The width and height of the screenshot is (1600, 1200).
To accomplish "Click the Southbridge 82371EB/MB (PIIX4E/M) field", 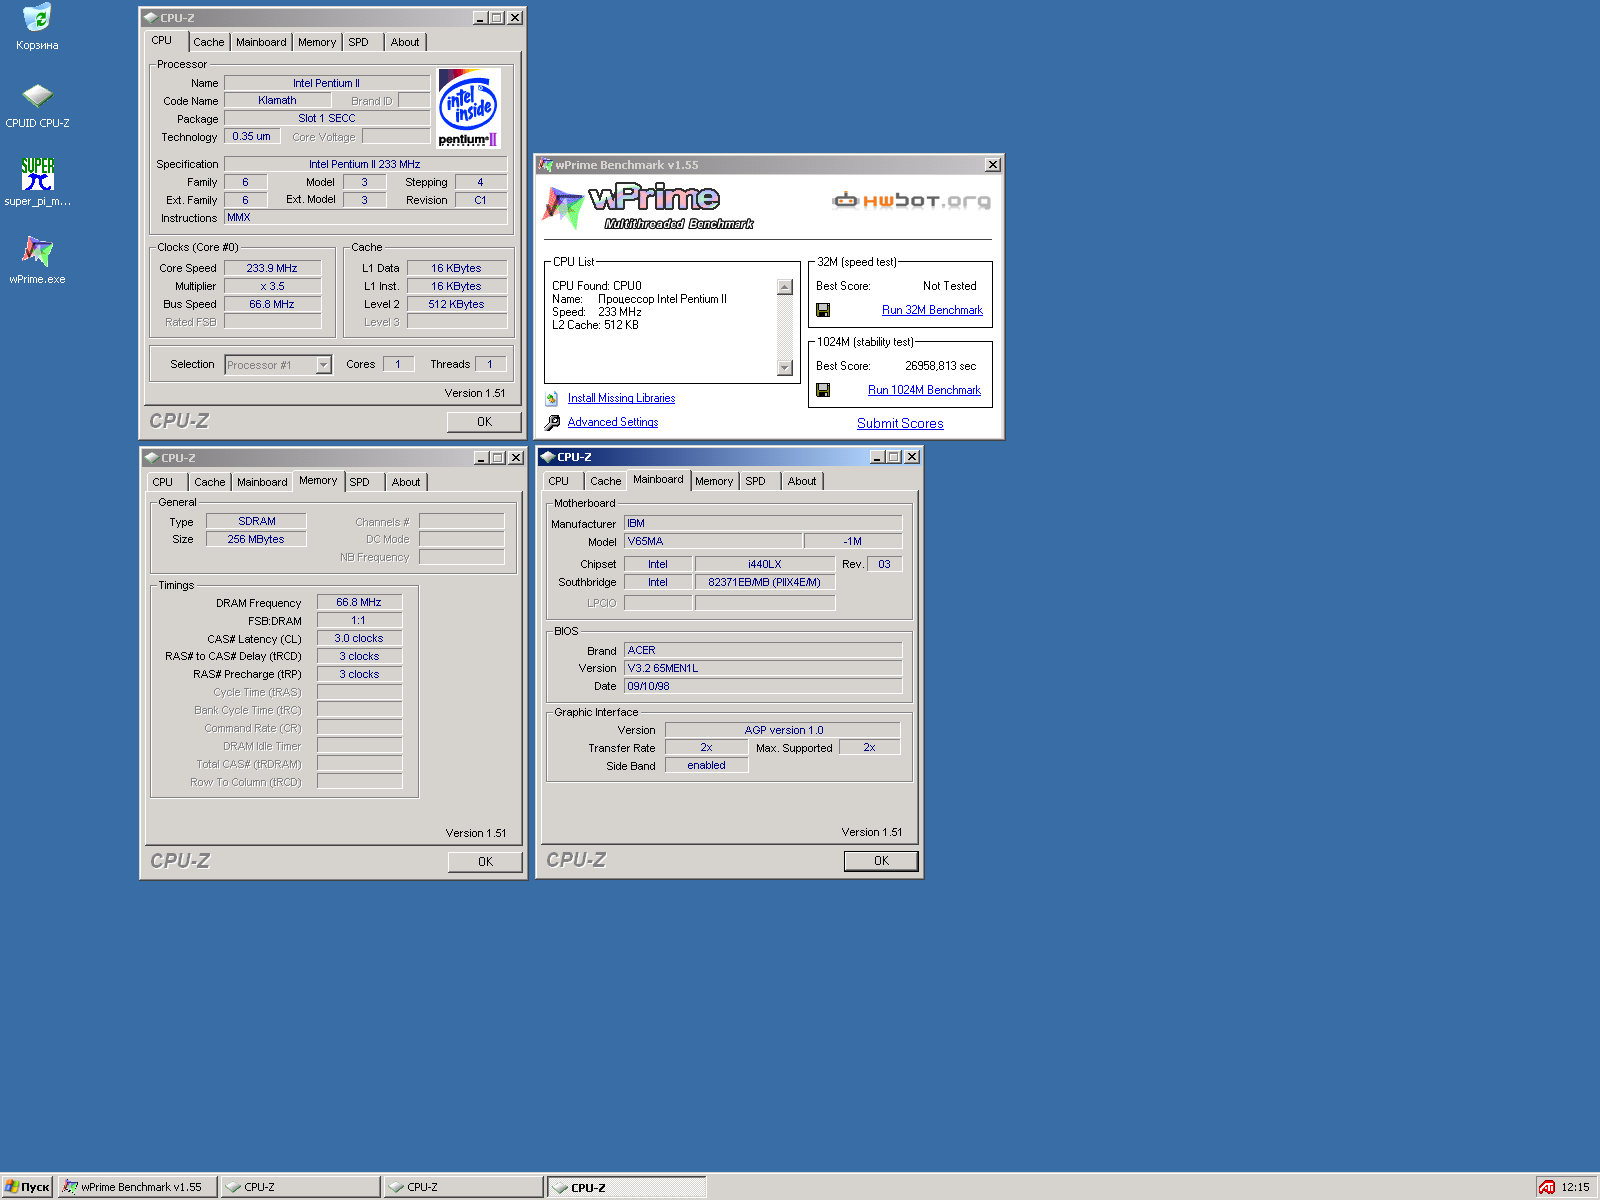I will pyautogui.click(x=765, y=582).
